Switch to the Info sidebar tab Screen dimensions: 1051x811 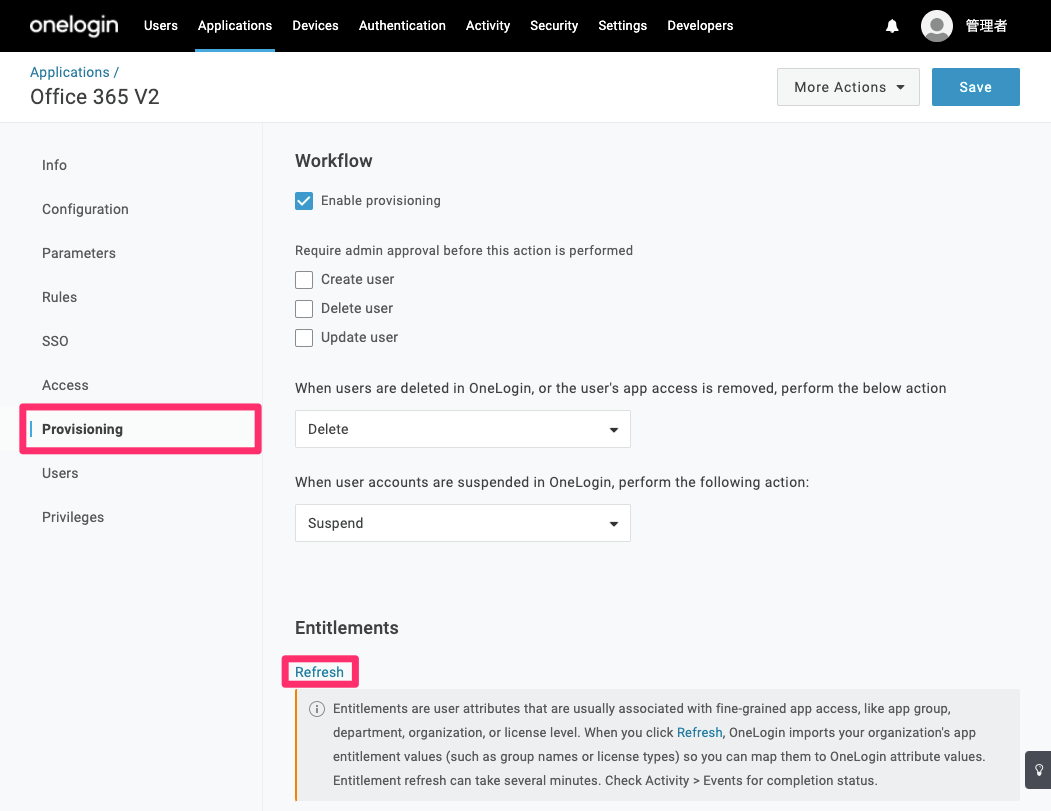[54, 165]
